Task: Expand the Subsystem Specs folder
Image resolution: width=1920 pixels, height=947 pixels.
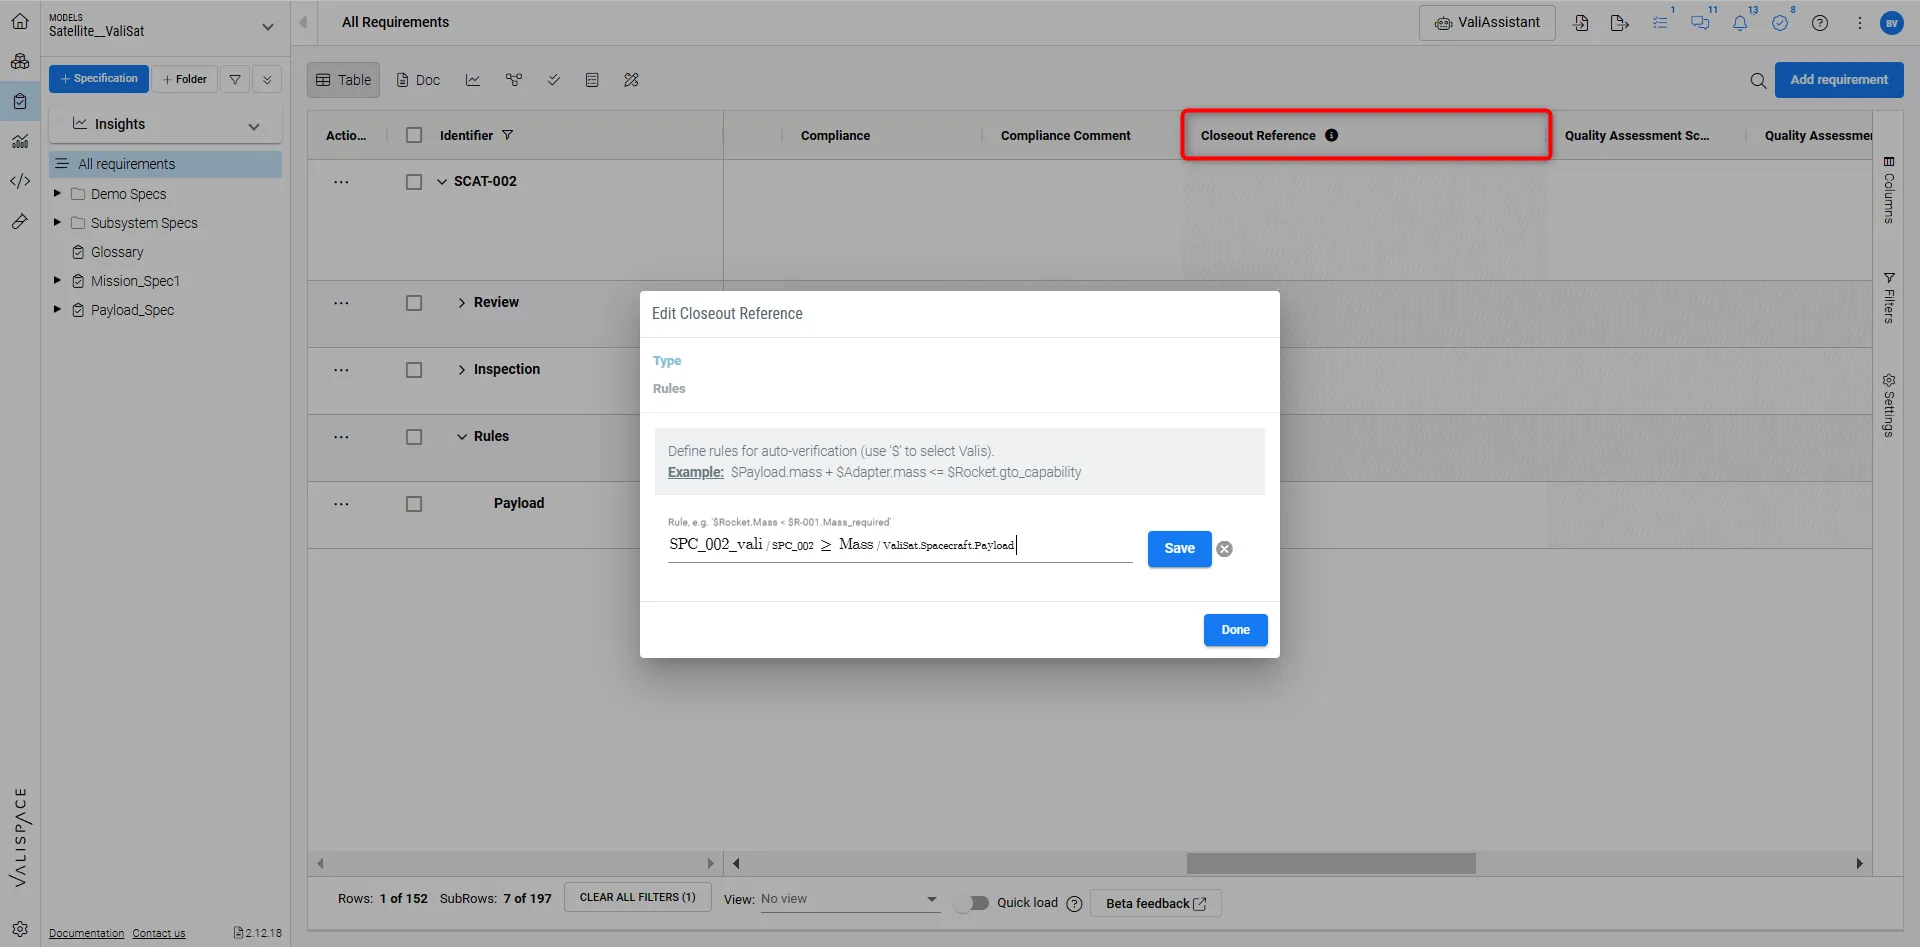Action: point(57,222)
